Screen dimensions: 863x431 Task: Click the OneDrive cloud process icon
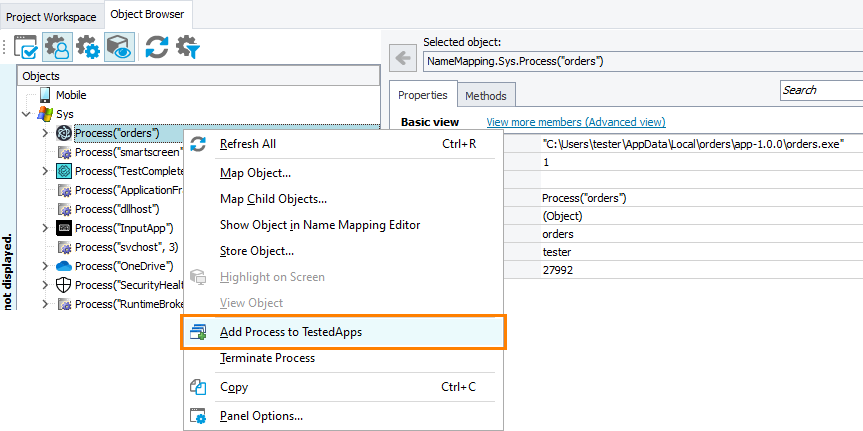tap(64, 266)
